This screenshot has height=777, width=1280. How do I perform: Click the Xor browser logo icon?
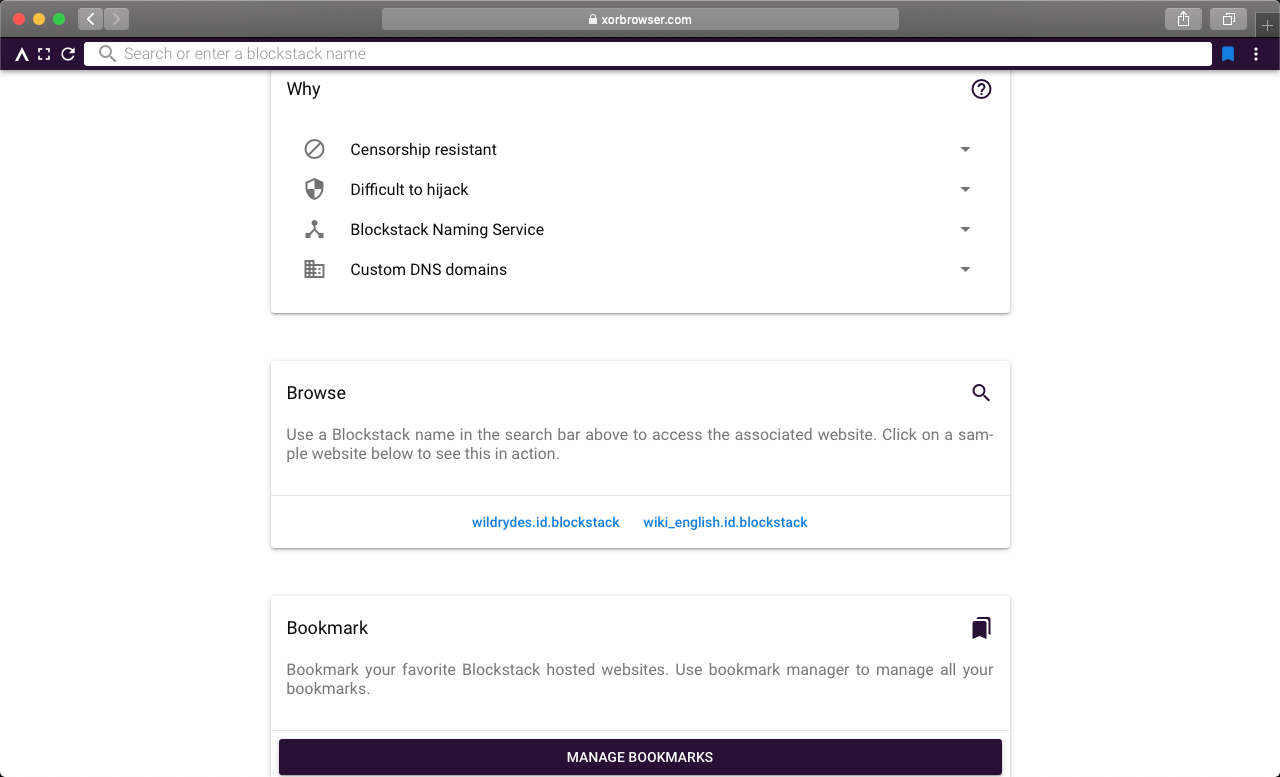click(21, 54)
